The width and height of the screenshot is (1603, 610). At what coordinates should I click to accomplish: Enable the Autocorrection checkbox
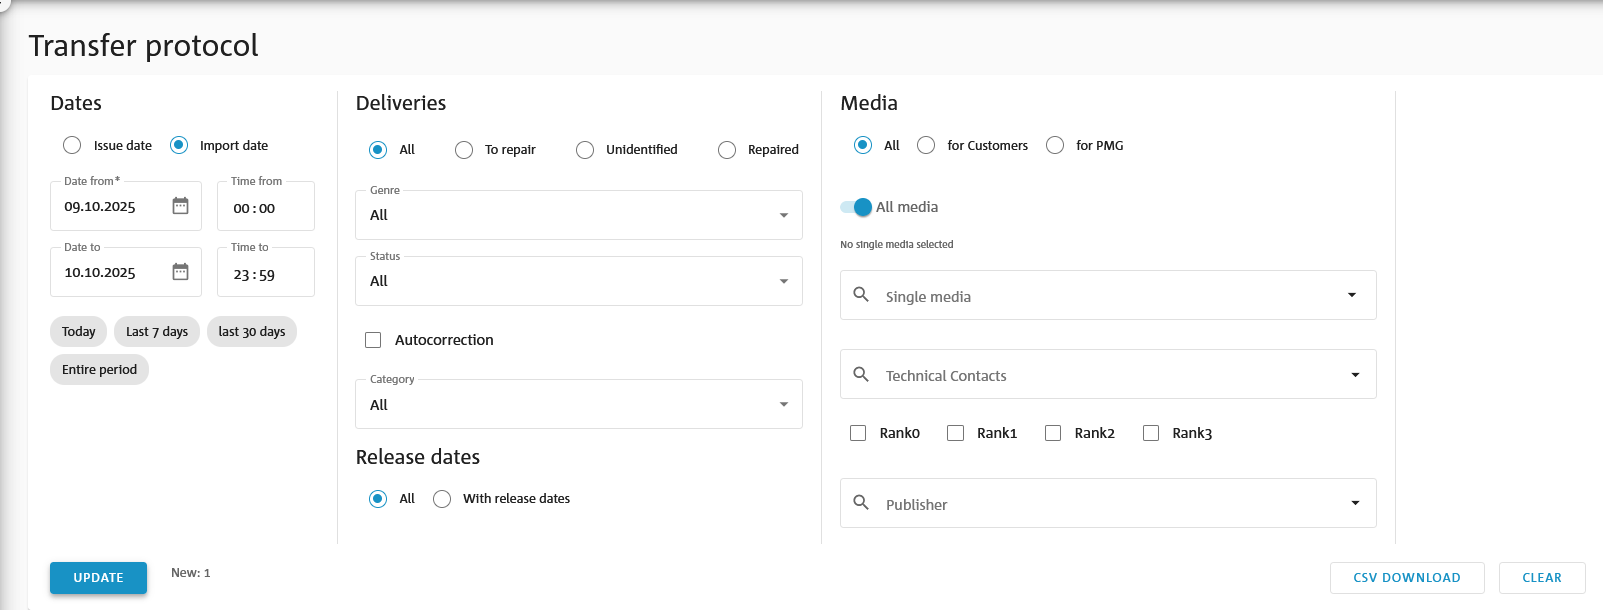tap(373, 340)
